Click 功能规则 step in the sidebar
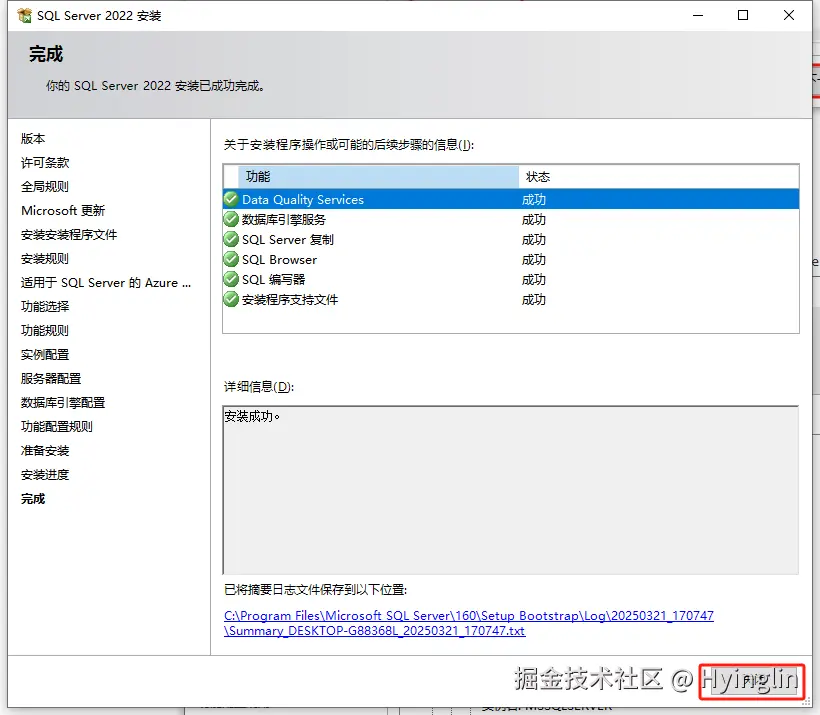The image size is (820, 715). tap(45, 331)
